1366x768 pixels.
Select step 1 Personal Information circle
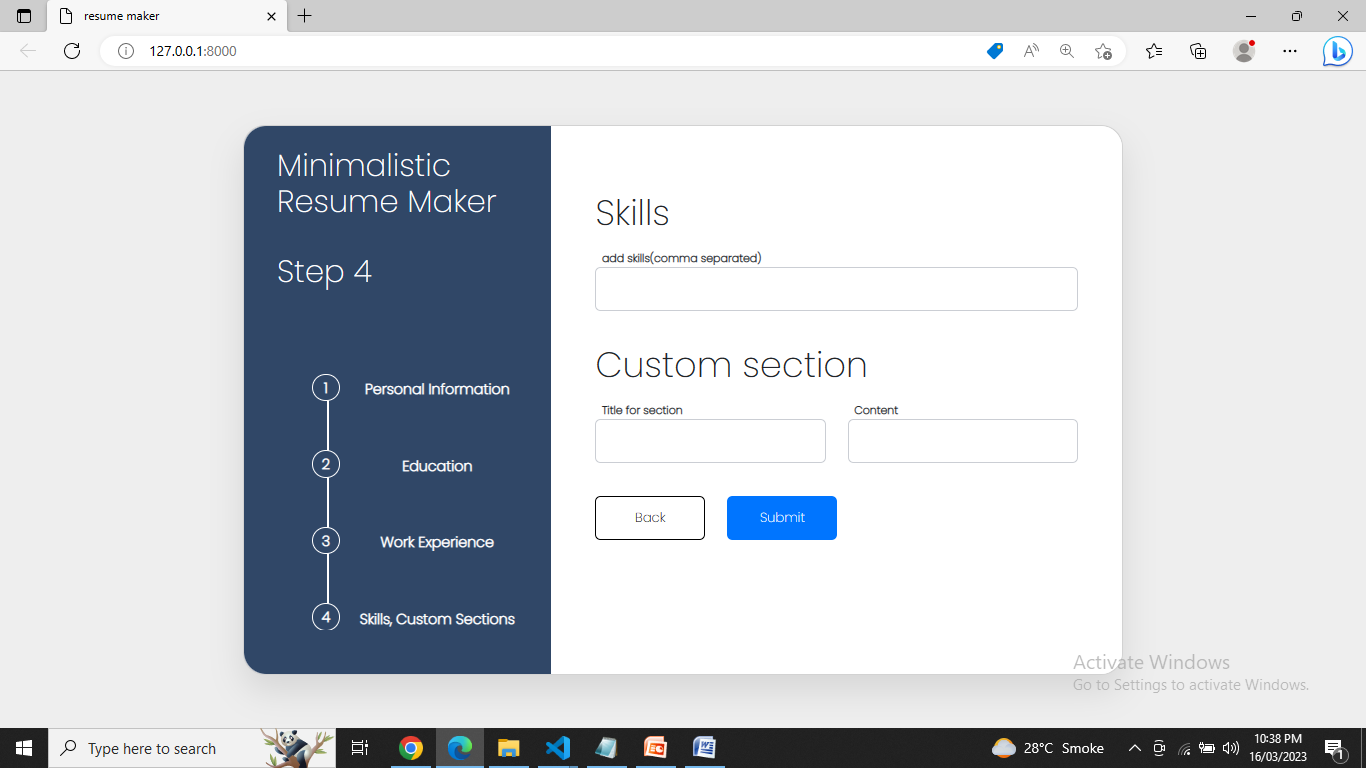coord(325,387)
